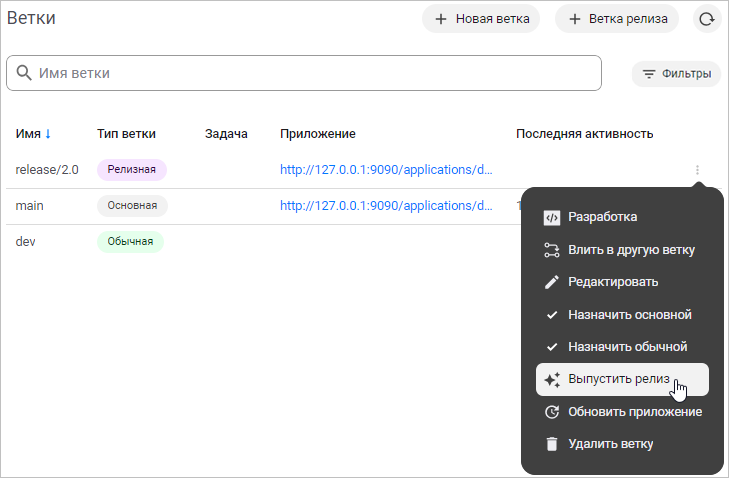Open application link for release/2.0 branch
The height and width of the screenshot is (478, 729).
pos(385,170)
